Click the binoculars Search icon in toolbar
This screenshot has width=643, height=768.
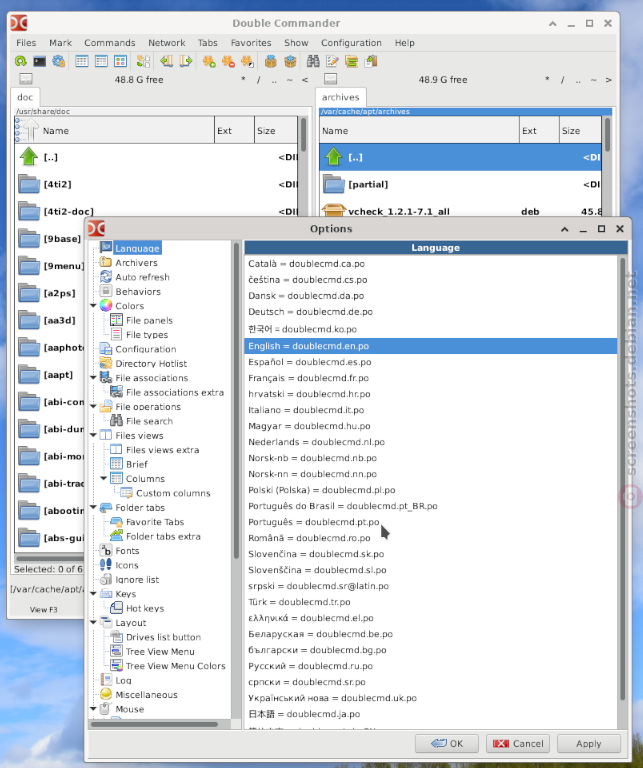click(x=313, y=61)
